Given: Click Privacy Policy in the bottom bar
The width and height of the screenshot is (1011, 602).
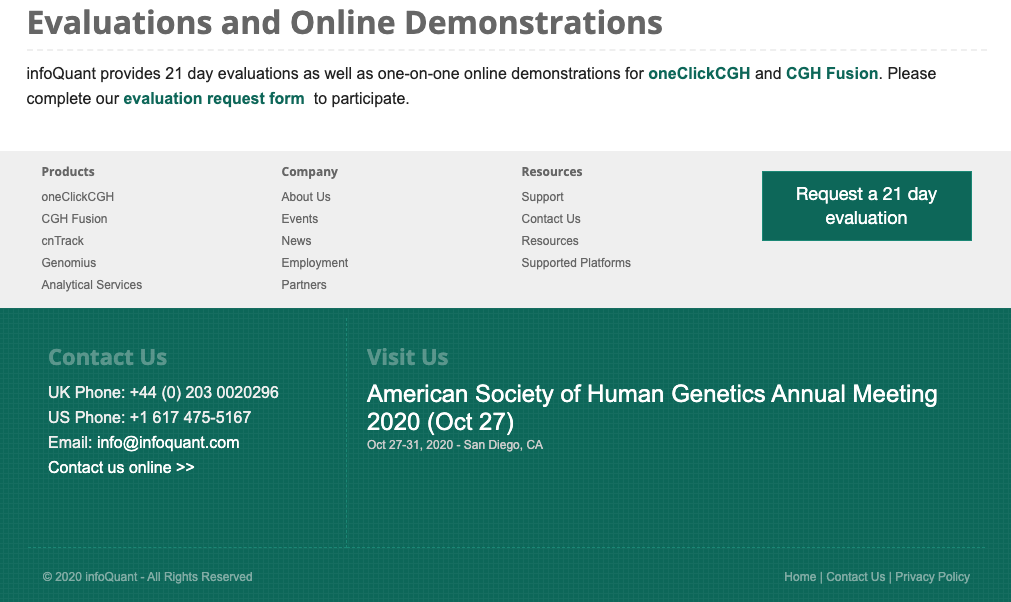Looking at the screenshot, I should click(x=932, y=577).
